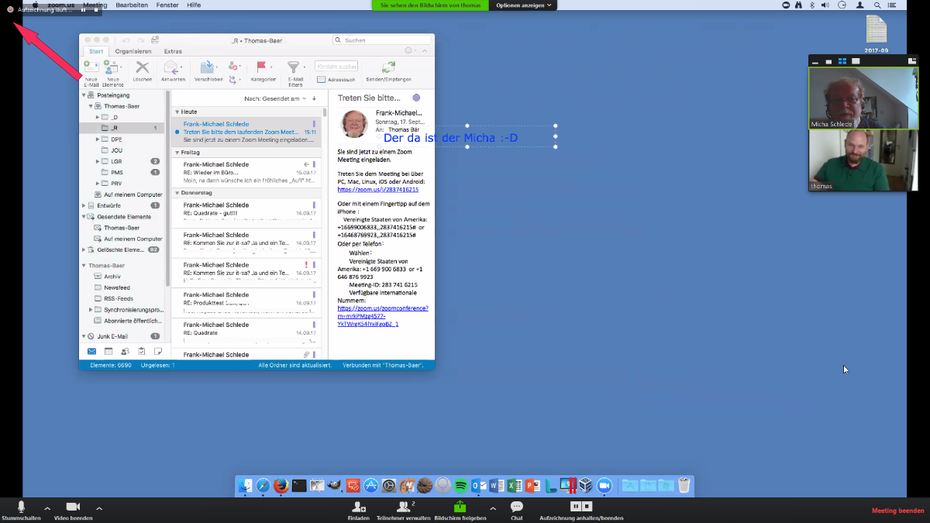Expand the LGR folder
This screenshot has width=930, height=523.
point(97,161)
